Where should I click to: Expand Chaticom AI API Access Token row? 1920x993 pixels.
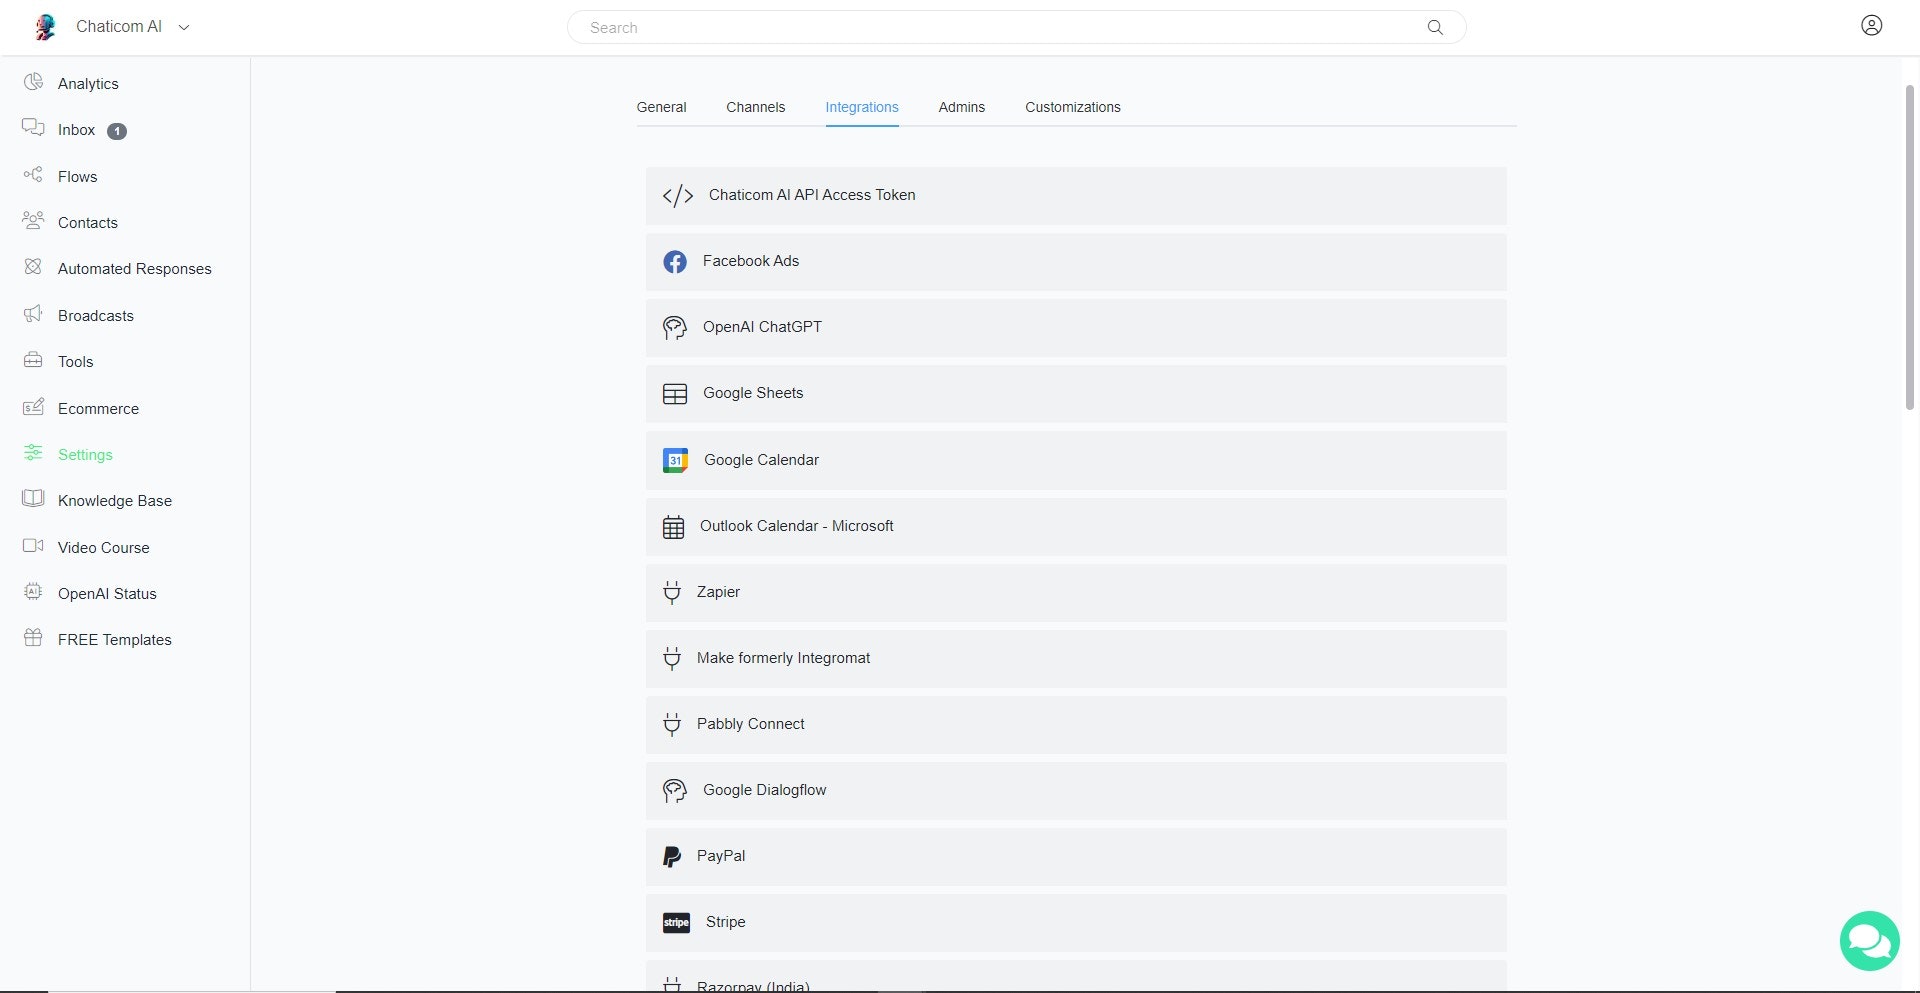pos(1076,196)
